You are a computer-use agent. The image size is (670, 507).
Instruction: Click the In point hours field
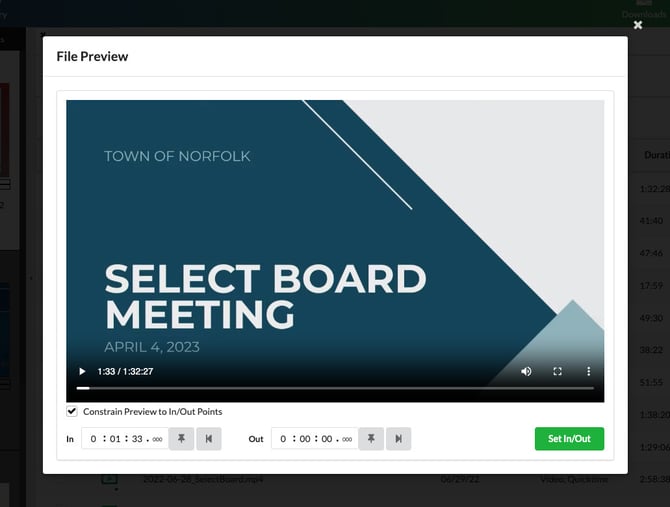click(93, 439)
